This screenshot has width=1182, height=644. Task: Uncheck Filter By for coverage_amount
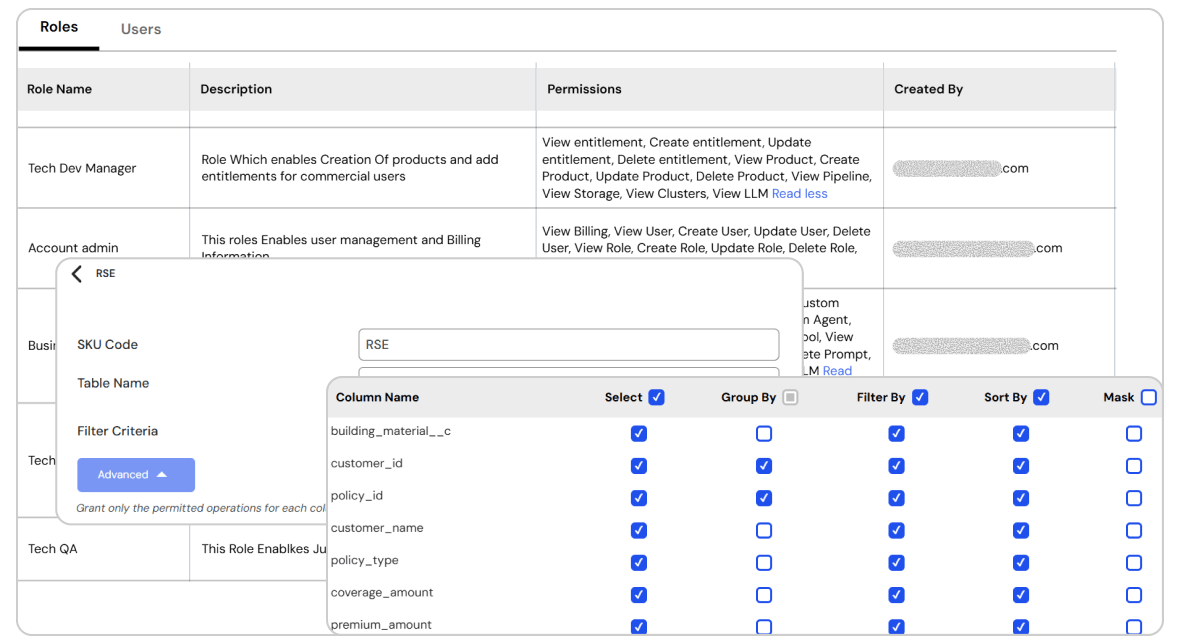click(x=897, y=595)
